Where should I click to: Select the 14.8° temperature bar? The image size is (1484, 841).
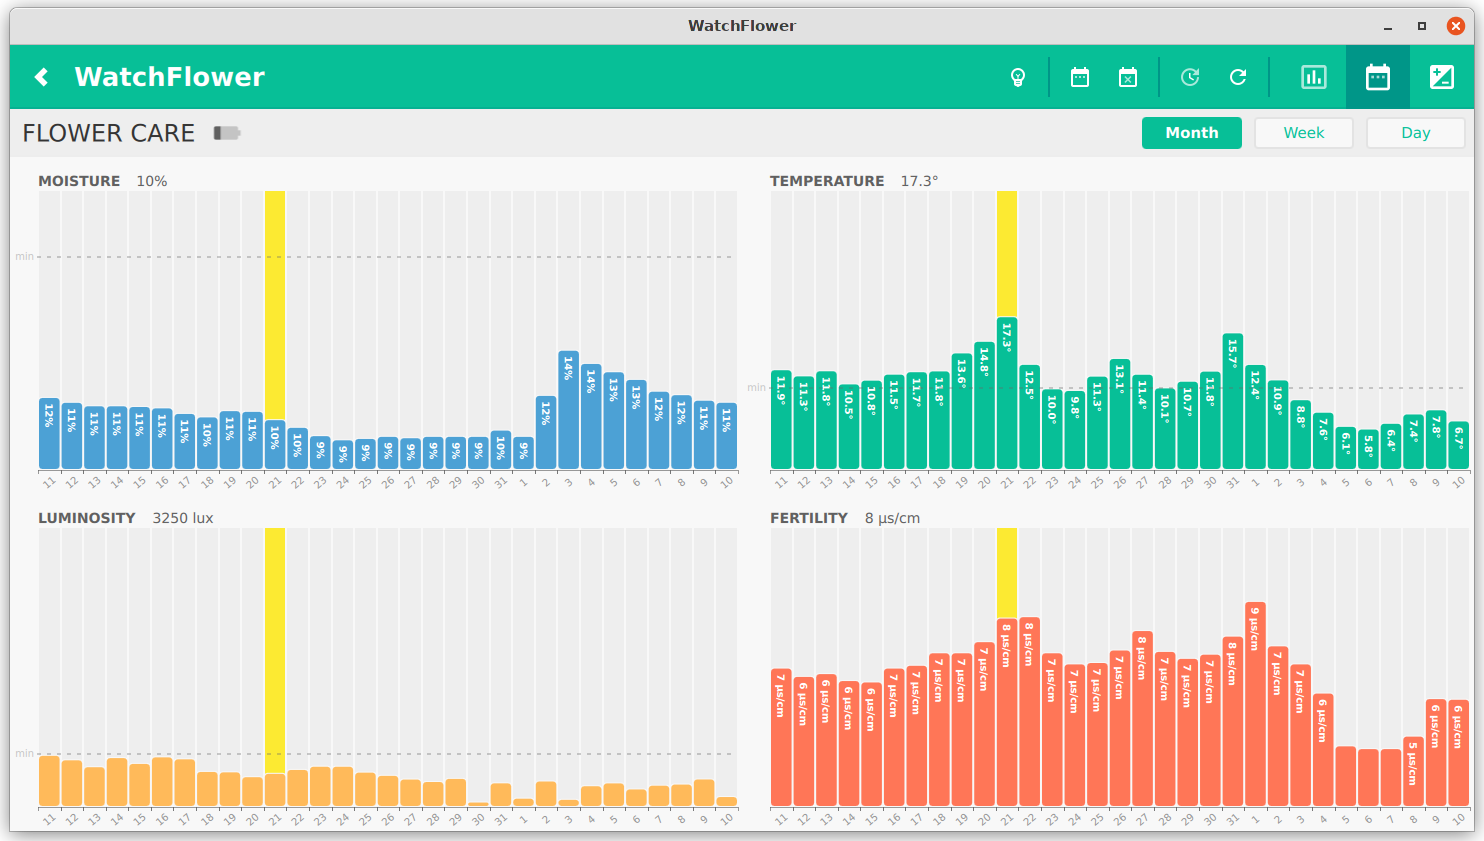(984, 406)
